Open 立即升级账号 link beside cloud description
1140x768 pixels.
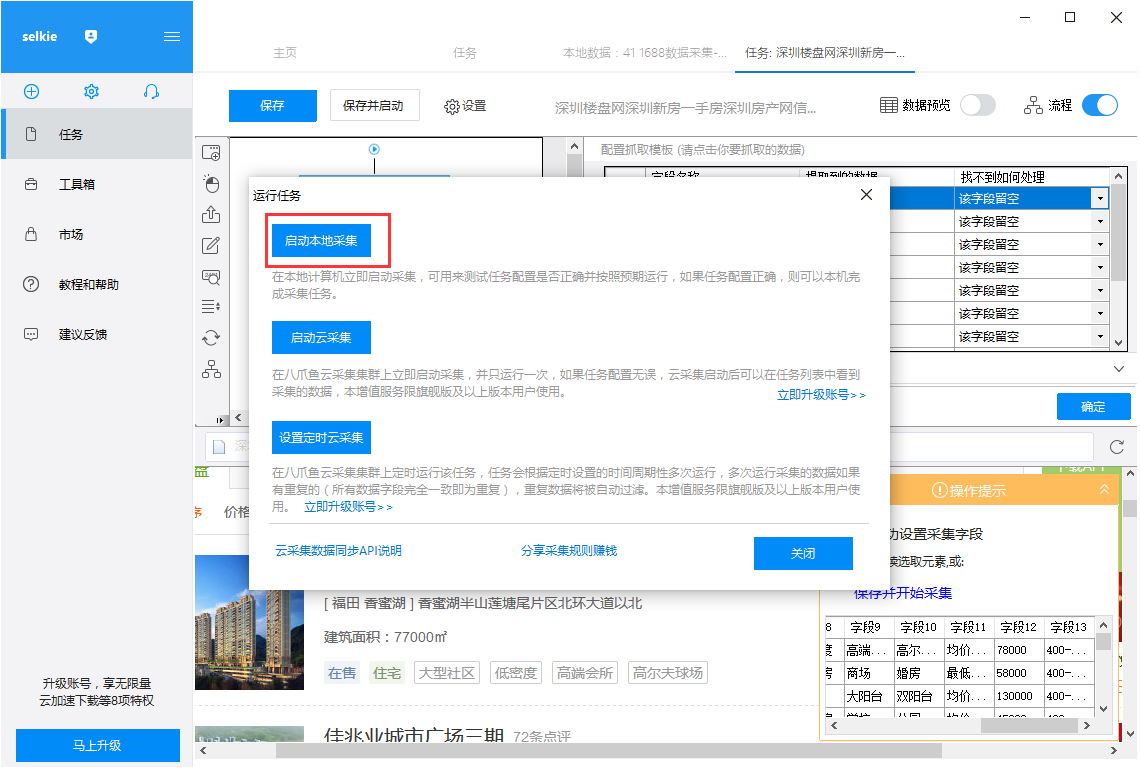(821, 395)
